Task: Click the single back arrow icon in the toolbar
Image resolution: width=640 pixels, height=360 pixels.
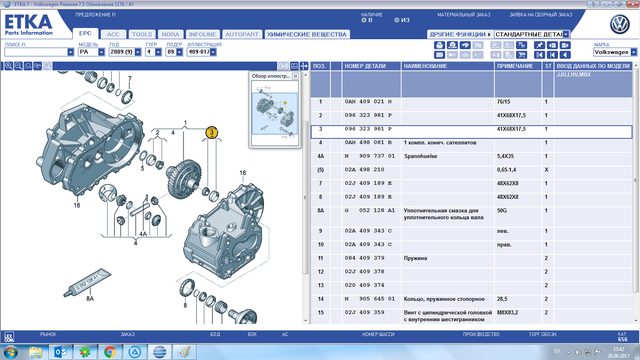Action: (x=565, y=55)
